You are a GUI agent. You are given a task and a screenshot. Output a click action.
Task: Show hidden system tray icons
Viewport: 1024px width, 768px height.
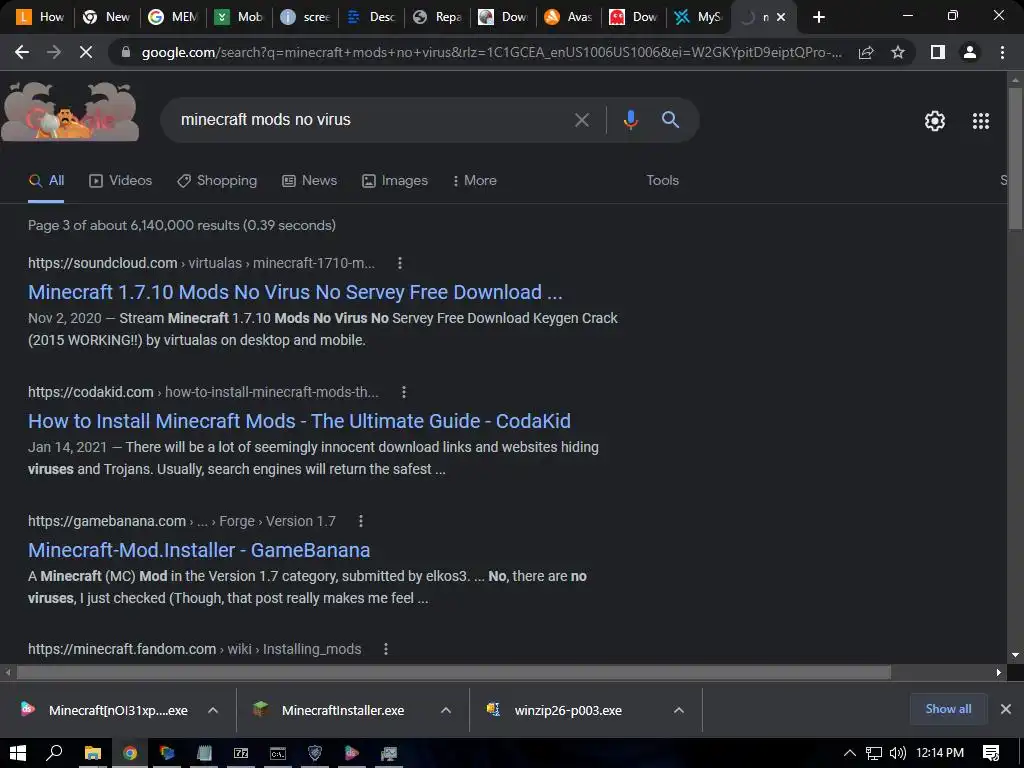[850, 753]
